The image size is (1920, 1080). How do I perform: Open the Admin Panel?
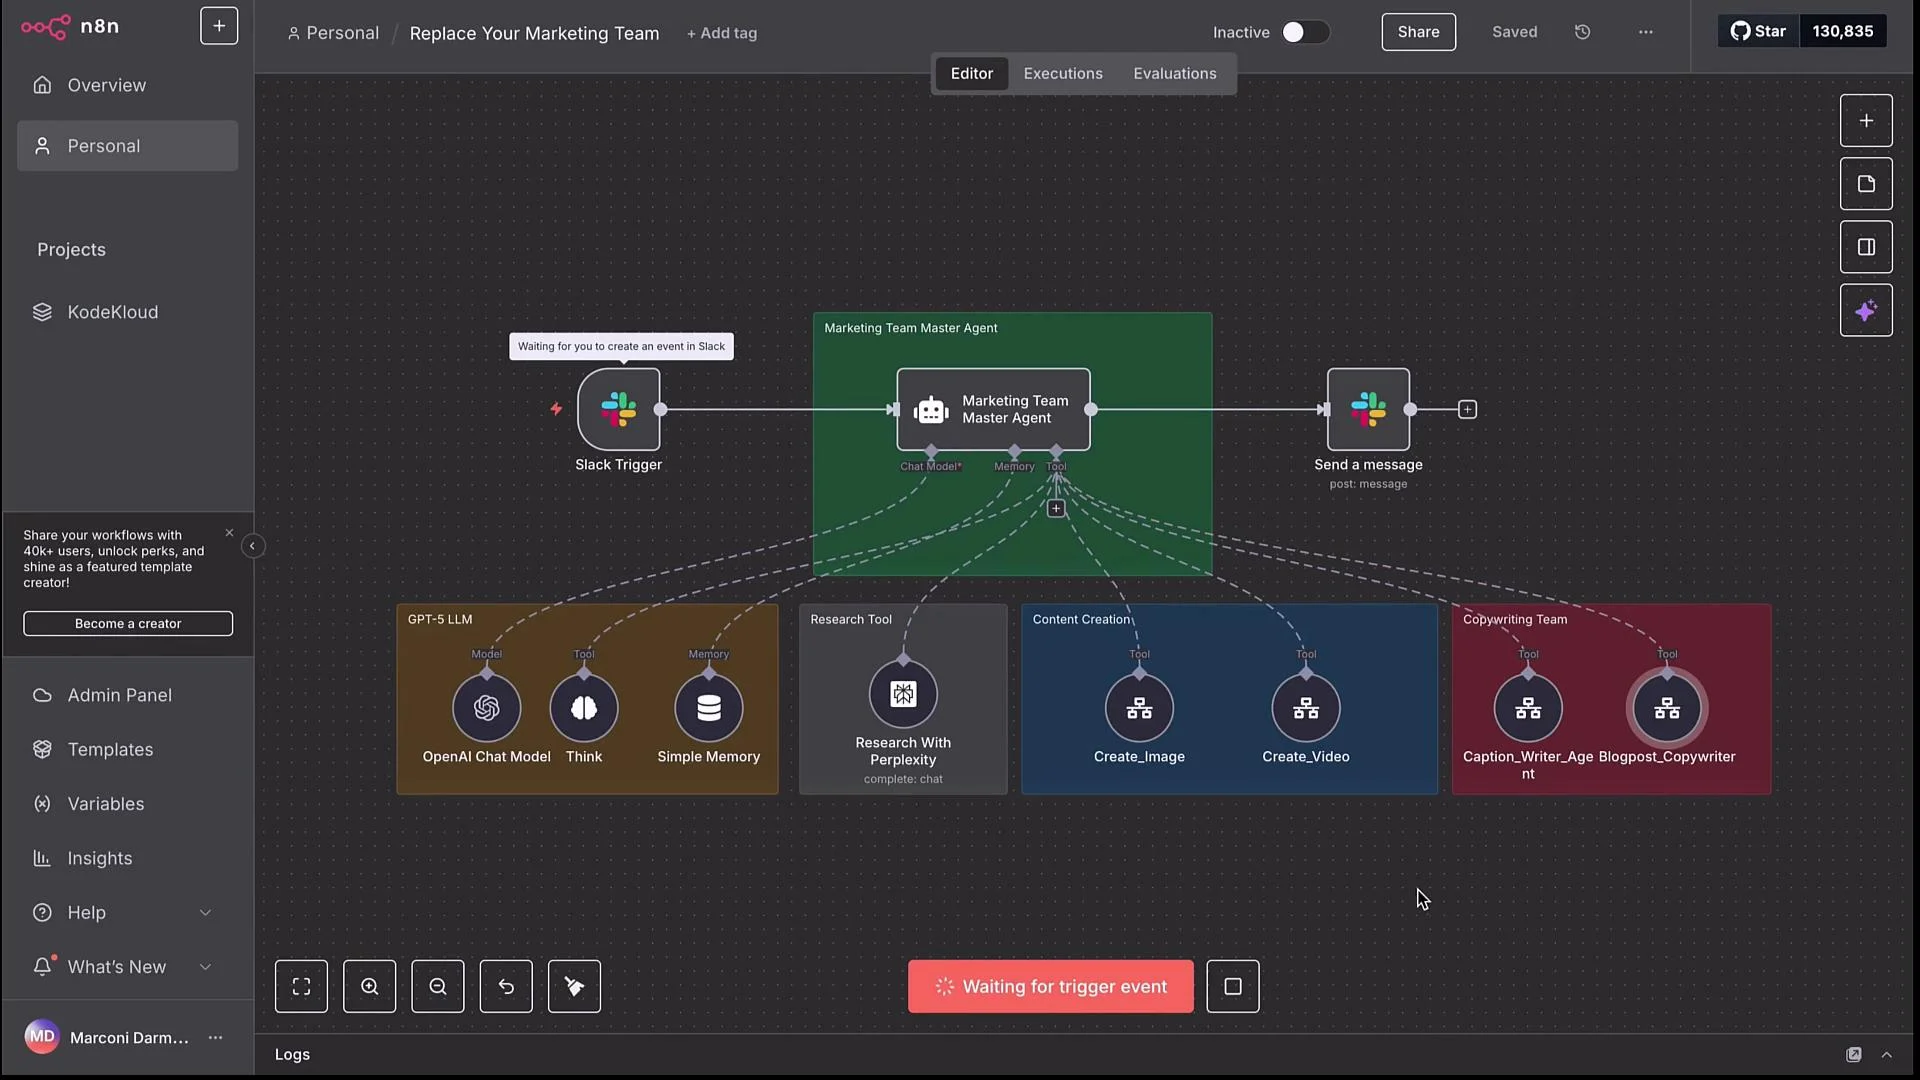tap(127, 695)
